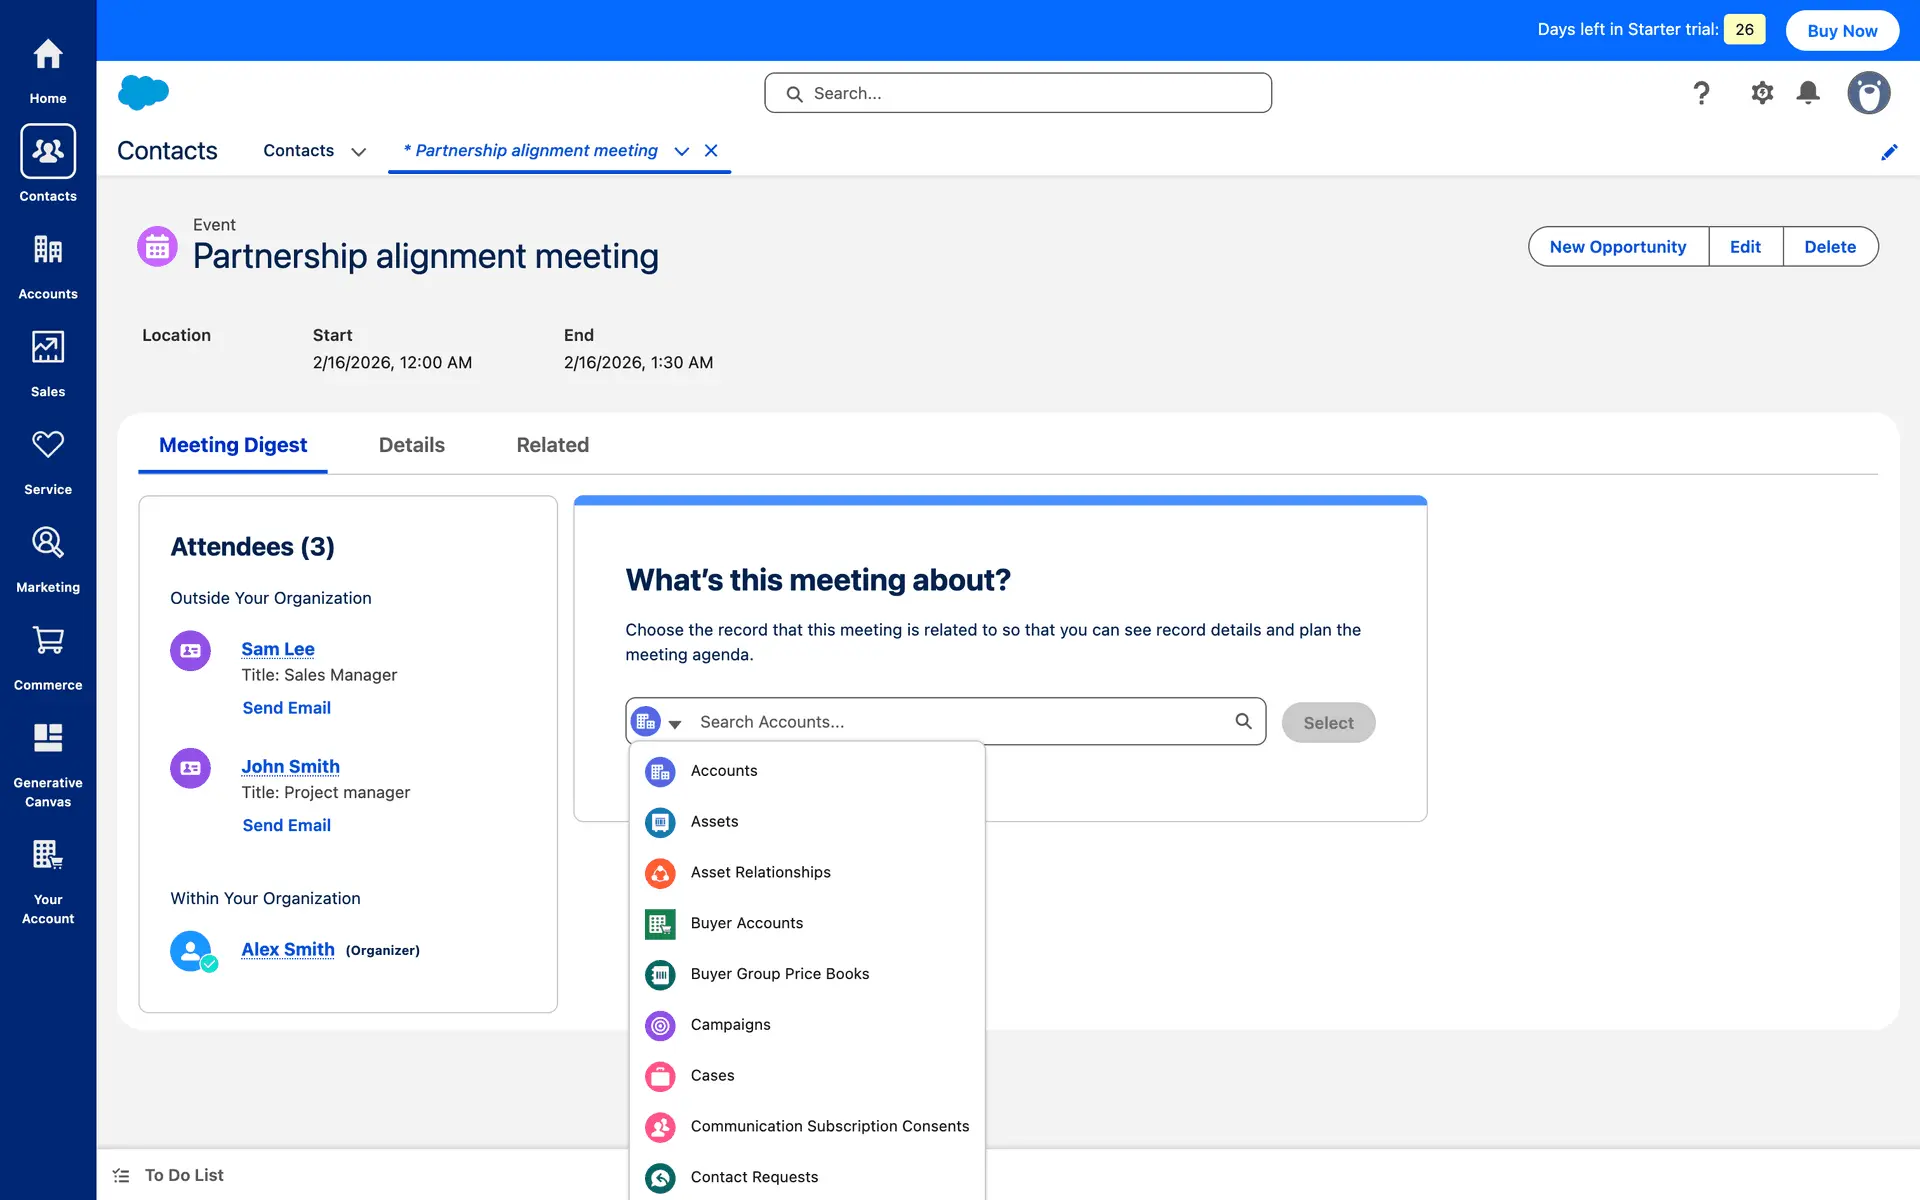The width and height of the screenshot is (1920, 1200).
Task: Switch to the Related tab
Action: 552,445
